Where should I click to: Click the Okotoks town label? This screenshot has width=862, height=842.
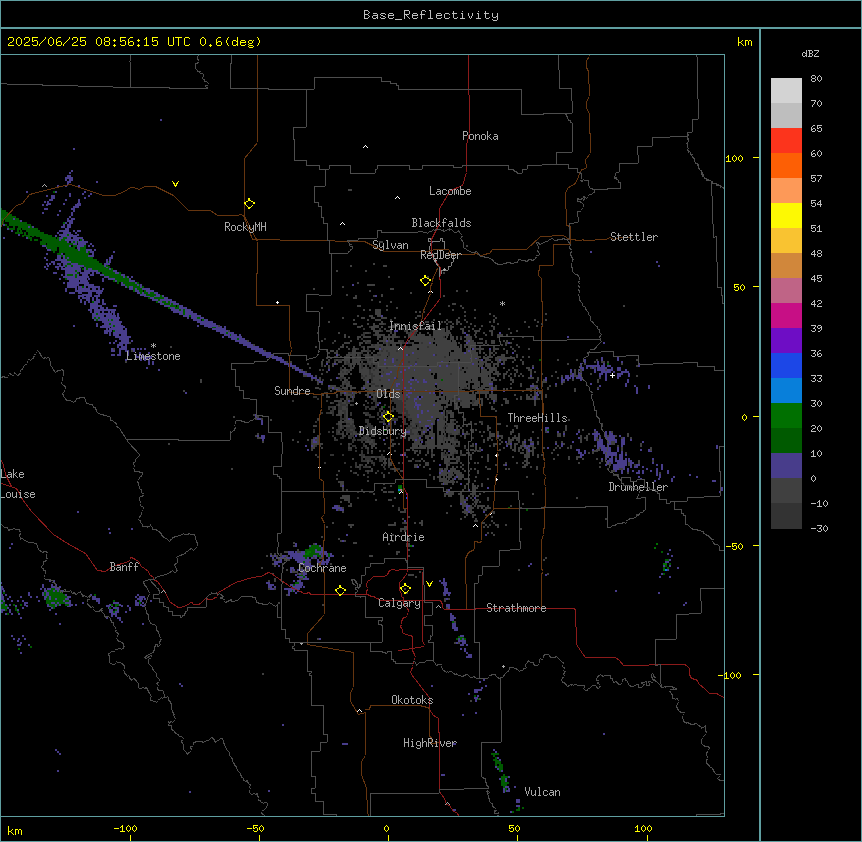pos(412,700)
